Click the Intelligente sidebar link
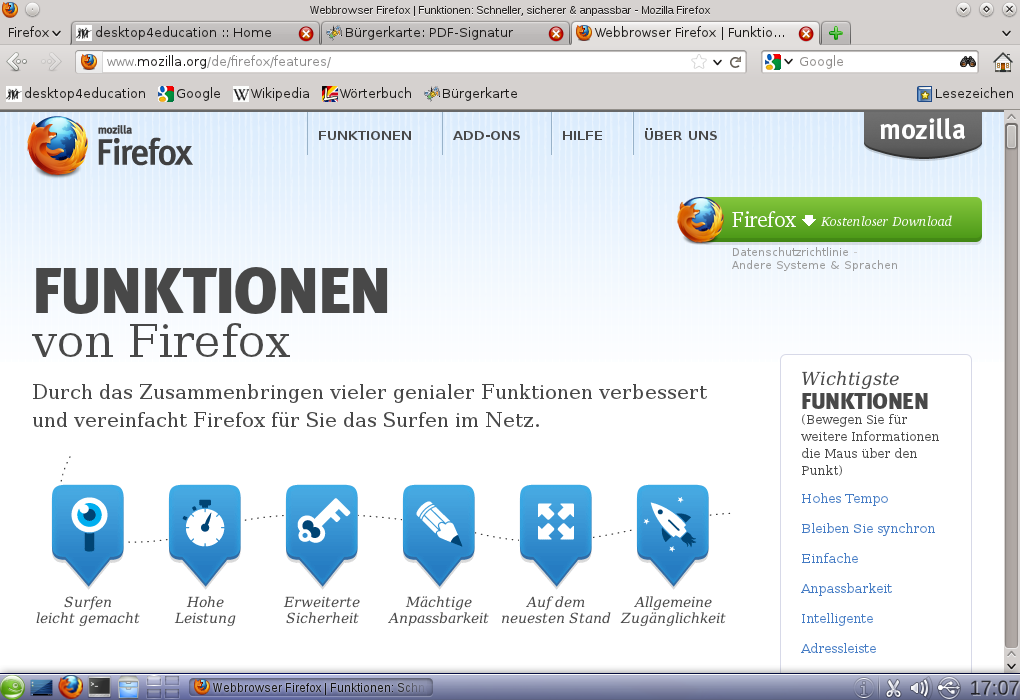The width and height of the screenshot is (1020, 700). pos(837,618)
